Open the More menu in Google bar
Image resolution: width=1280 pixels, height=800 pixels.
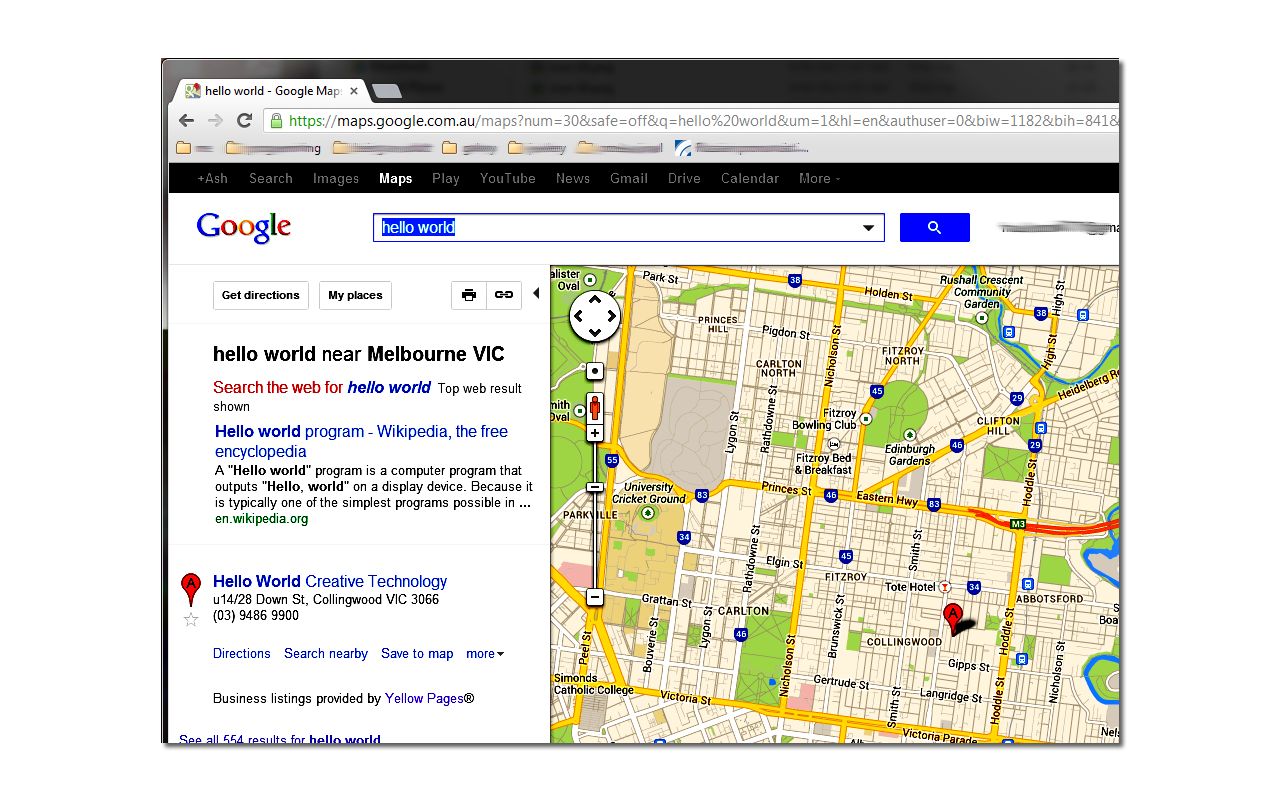coord(820,178)
